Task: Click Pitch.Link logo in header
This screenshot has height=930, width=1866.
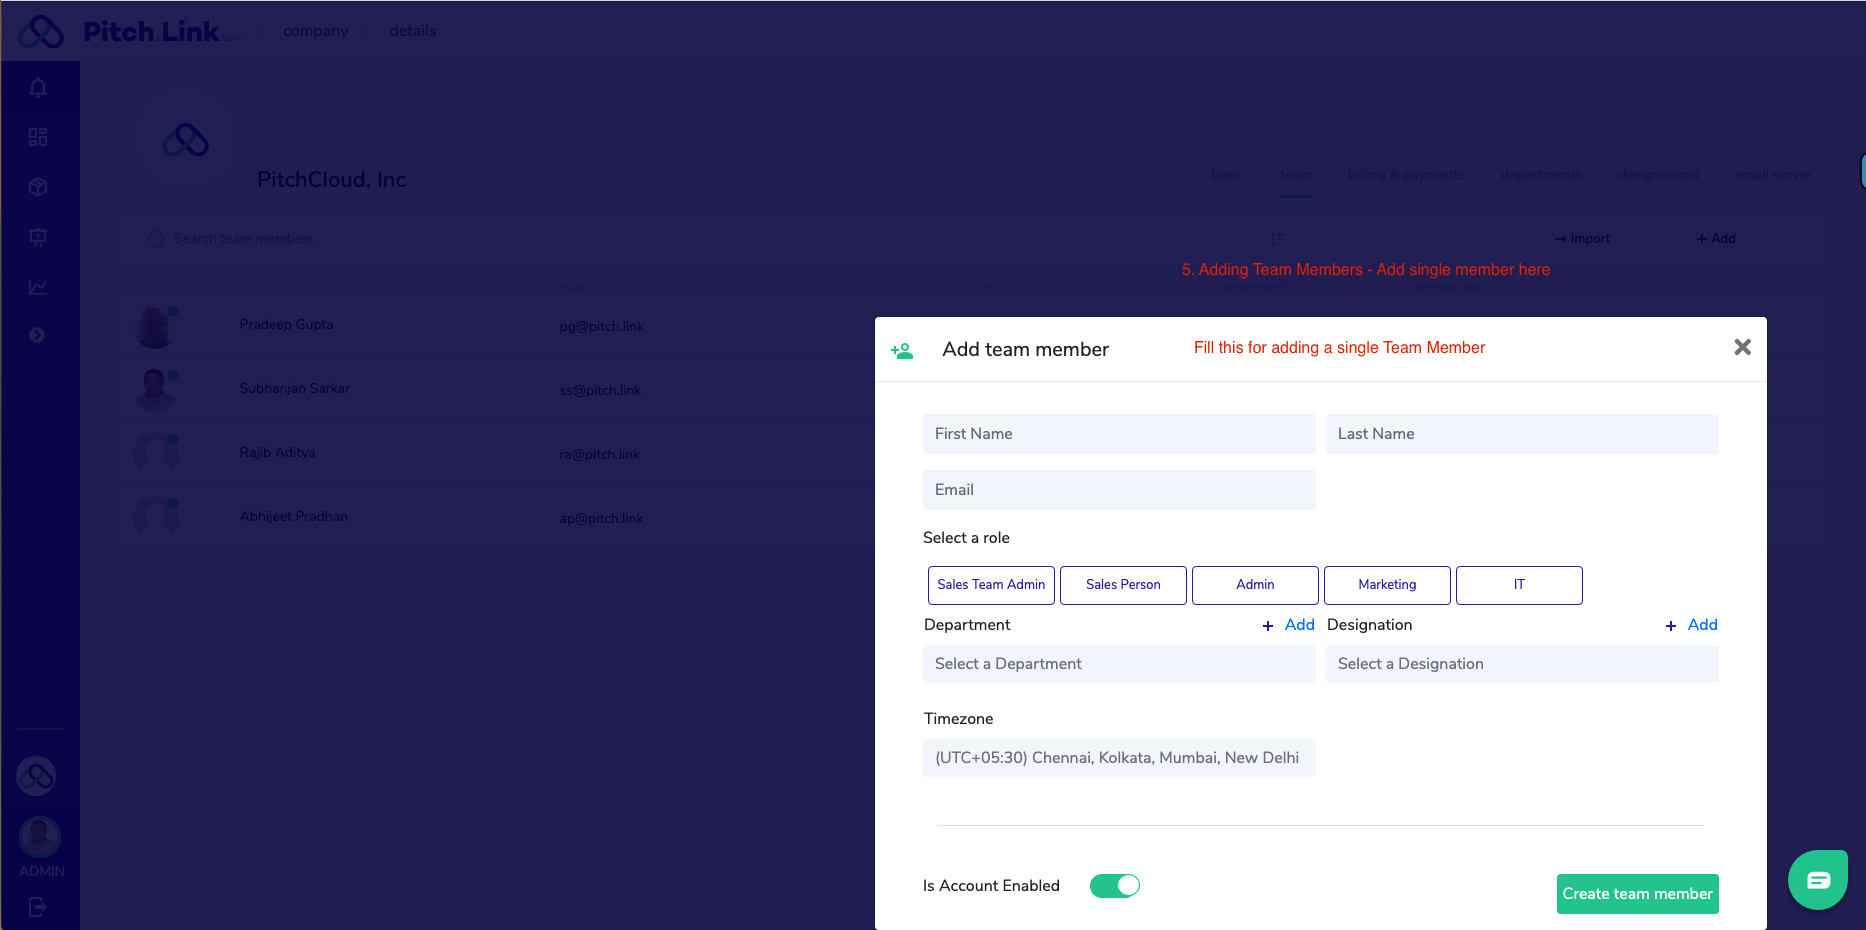Action: 130,31
